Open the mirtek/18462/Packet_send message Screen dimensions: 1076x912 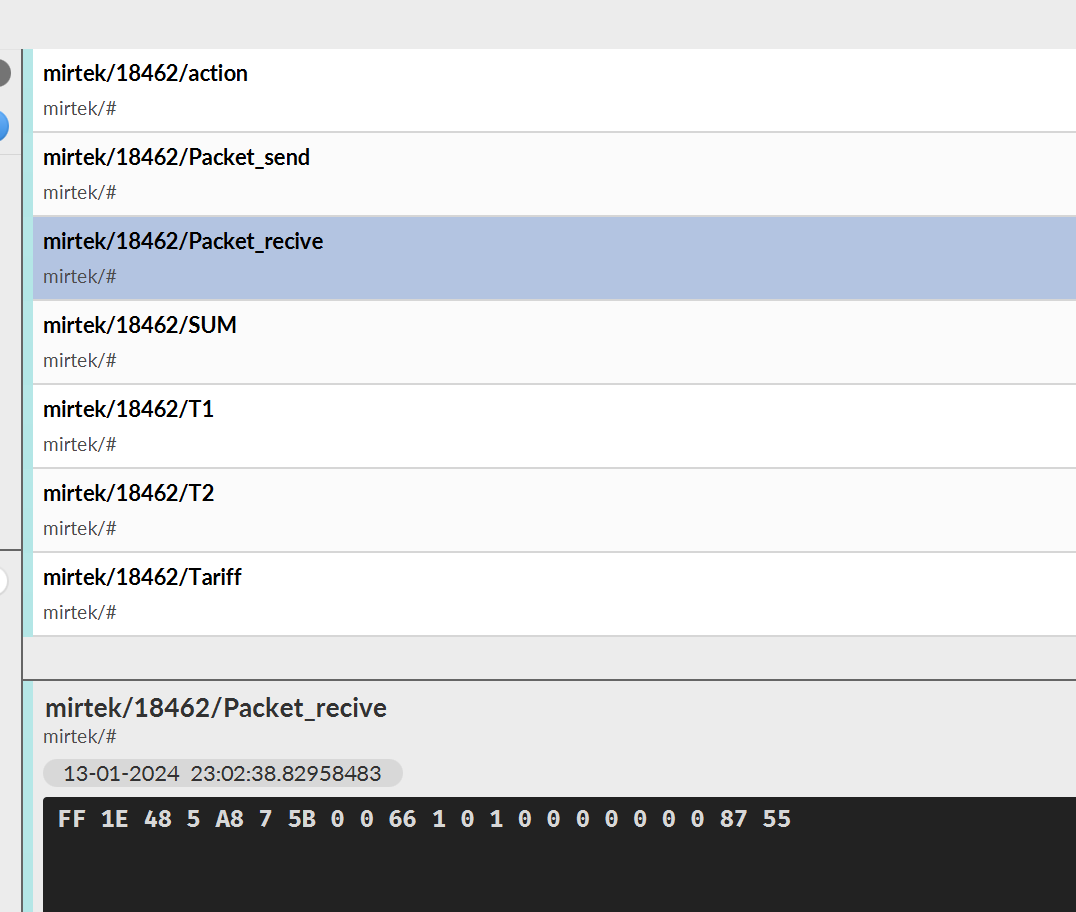tap(500, 173)
